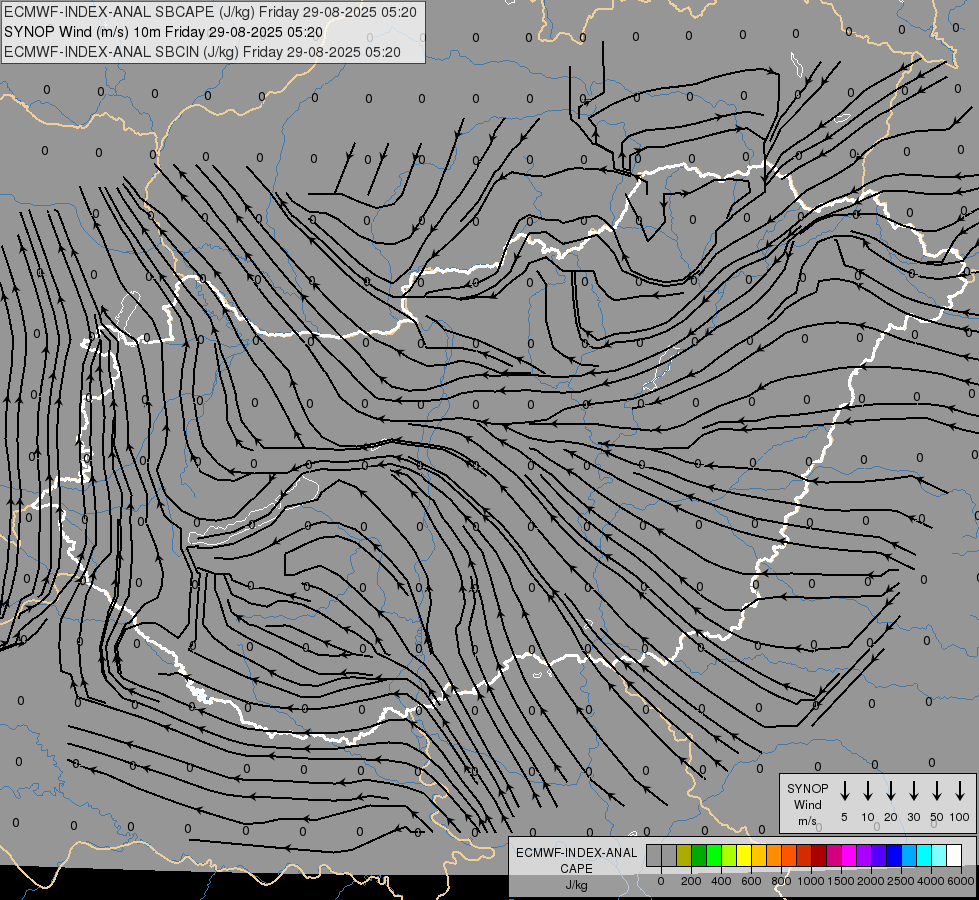Select the dark red CAPE swatch
Viewport: 979px width, 900px height.
point(819,855)
